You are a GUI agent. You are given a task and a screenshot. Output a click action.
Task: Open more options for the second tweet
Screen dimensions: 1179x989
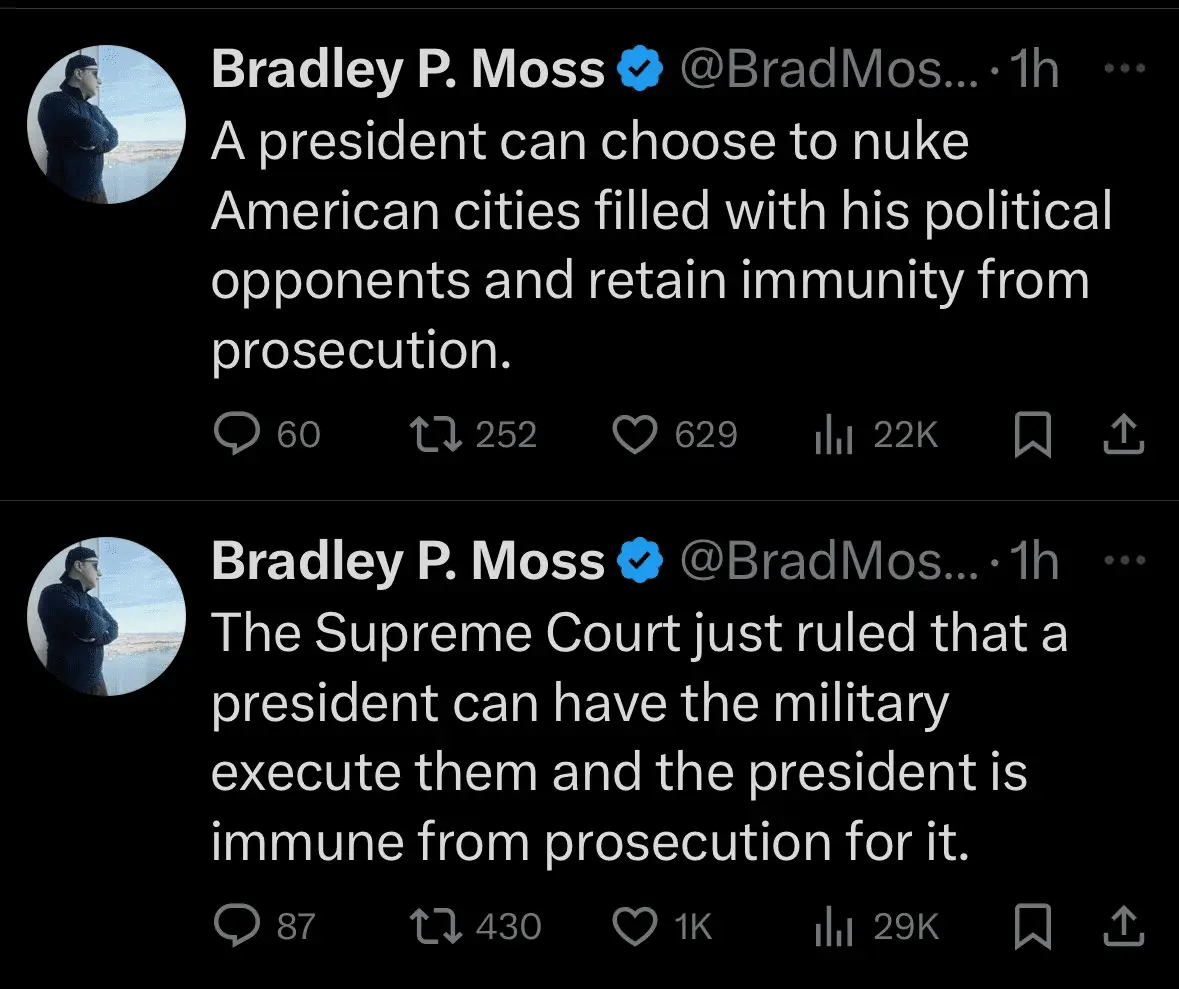pos(1127,560)
